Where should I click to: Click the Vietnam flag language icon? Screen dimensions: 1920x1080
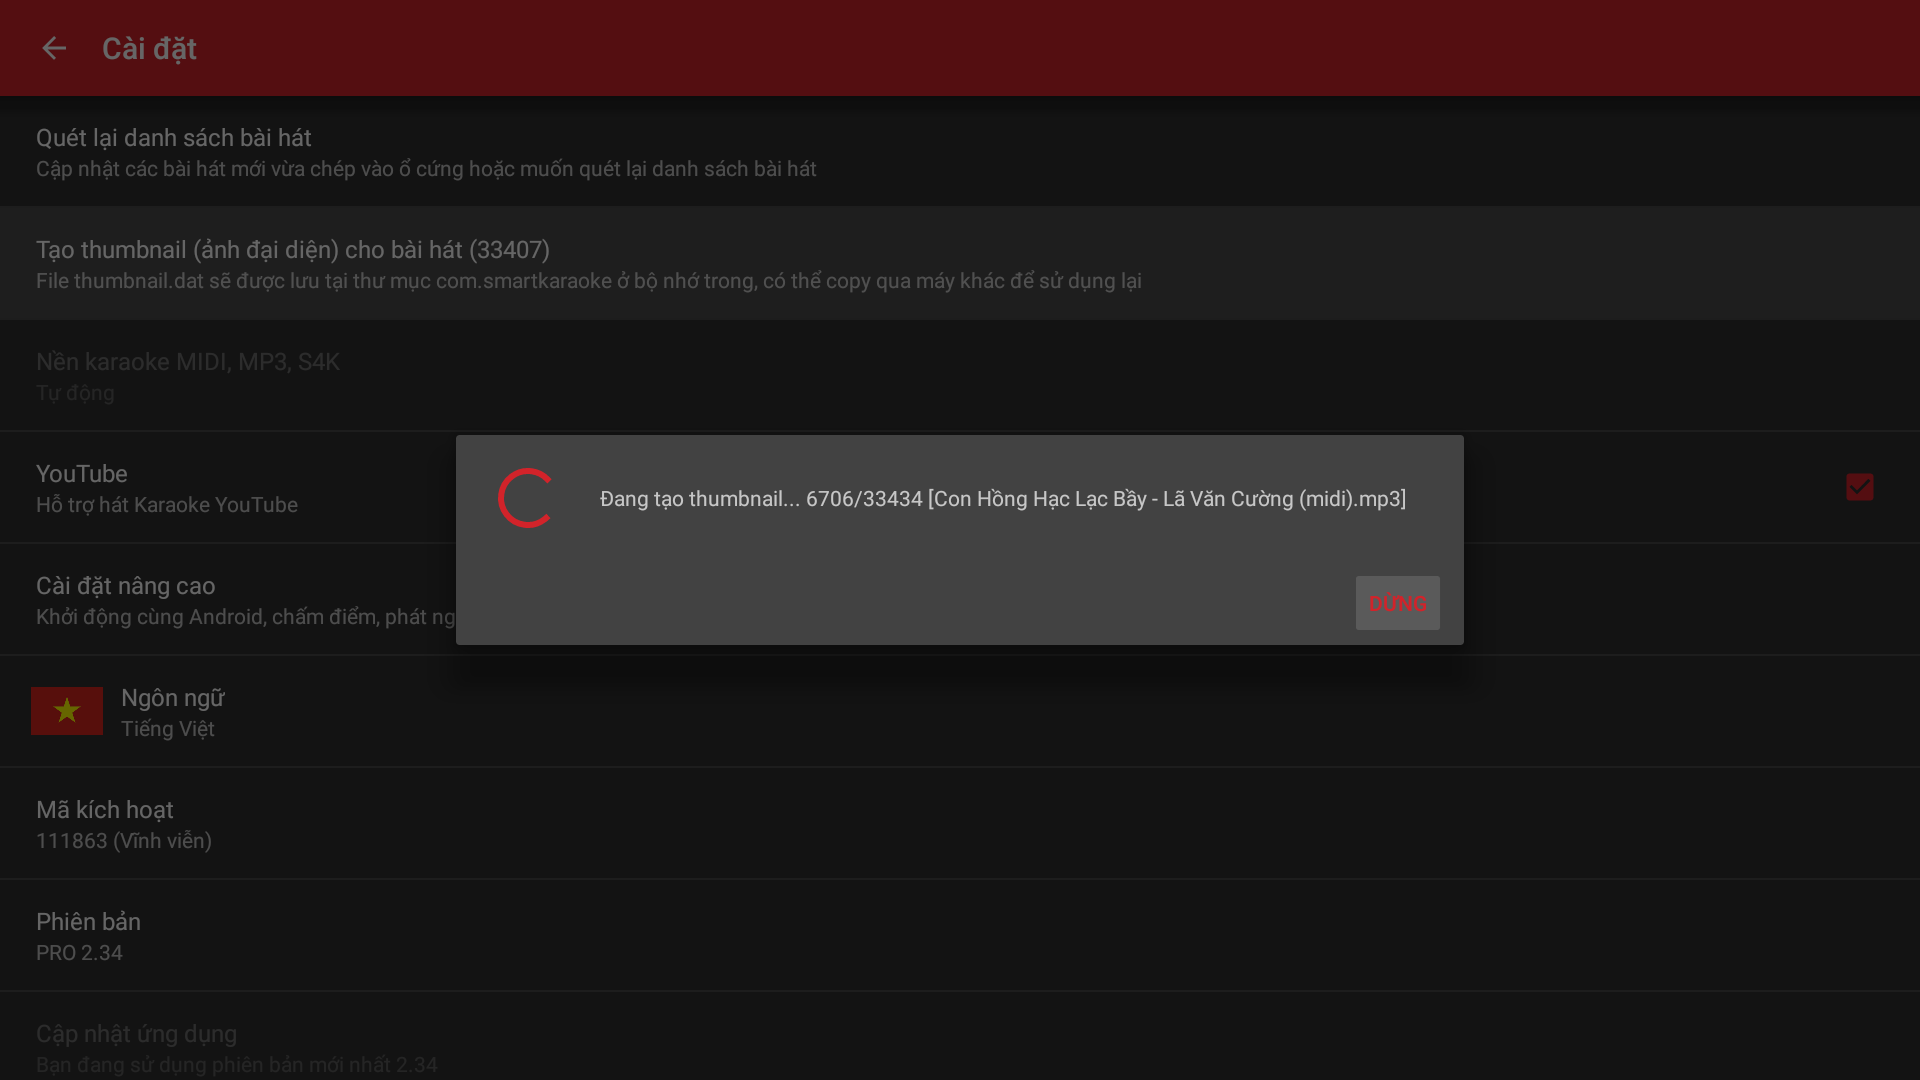[67, 711]
